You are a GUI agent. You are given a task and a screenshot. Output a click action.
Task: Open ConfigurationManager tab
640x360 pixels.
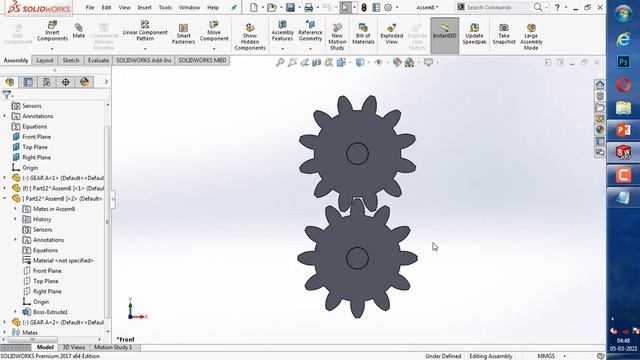tap(47, 82)
